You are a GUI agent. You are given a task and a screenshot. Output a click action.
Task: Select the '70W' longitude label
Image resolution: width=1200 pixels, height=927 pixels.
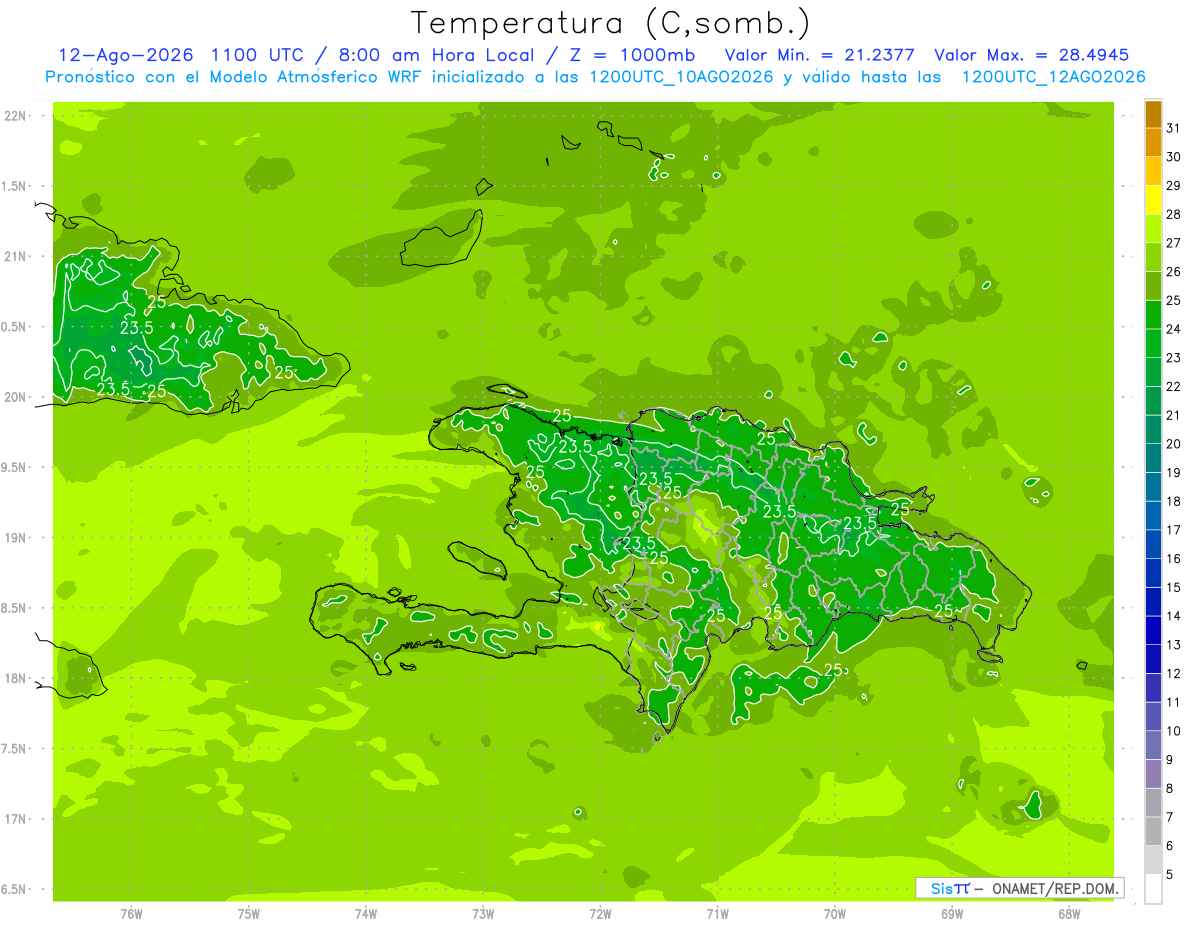(835, 913)
